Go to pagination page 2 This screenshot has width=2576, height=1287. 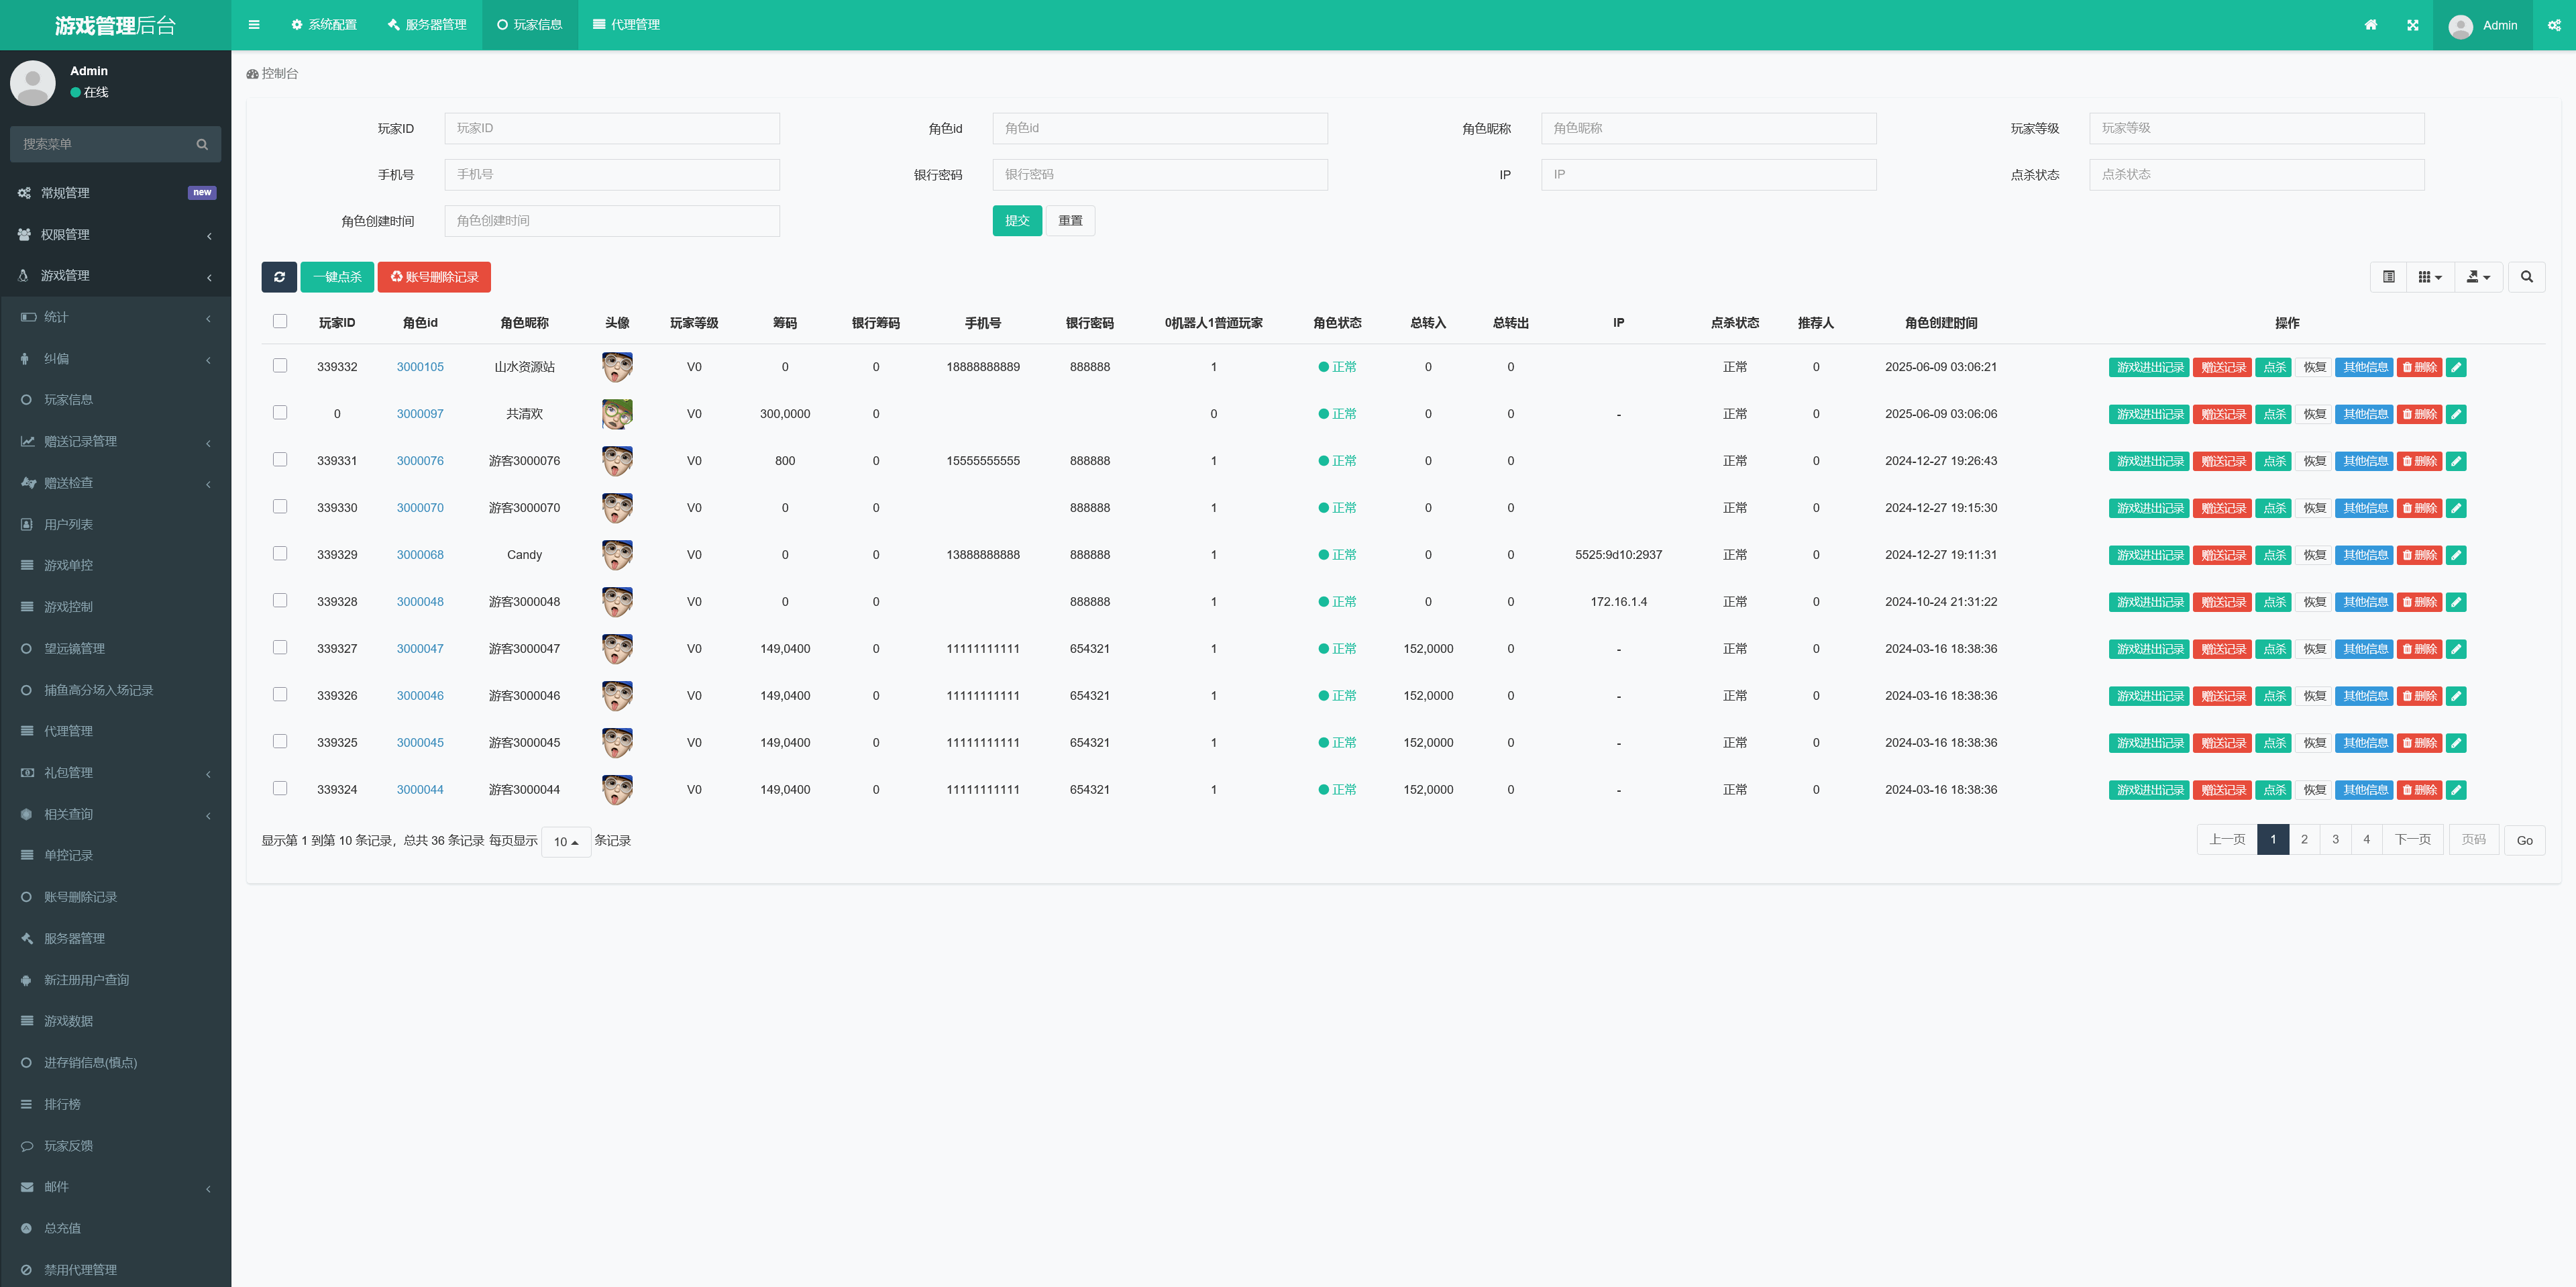[2304, 840]
